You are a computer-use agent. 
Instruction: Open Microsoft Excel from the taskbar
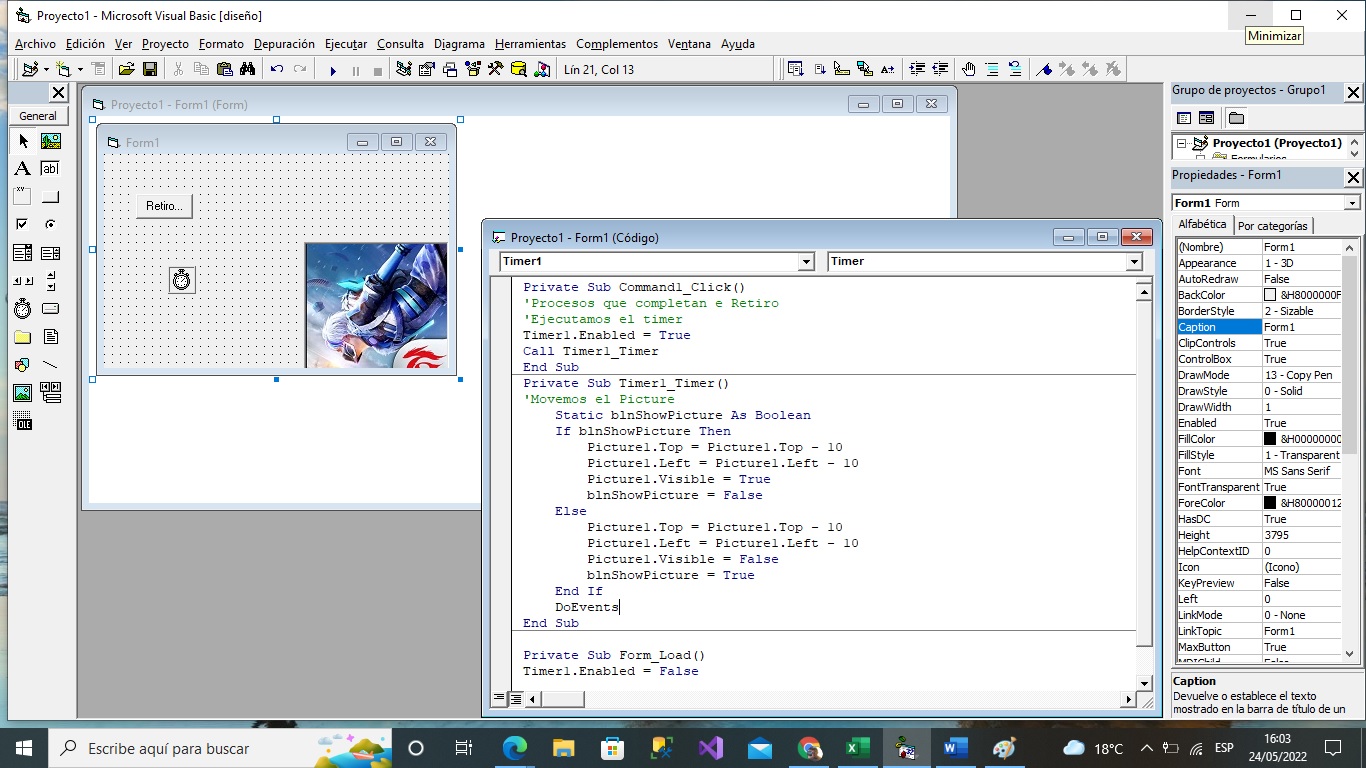click(x=857, y=748)
